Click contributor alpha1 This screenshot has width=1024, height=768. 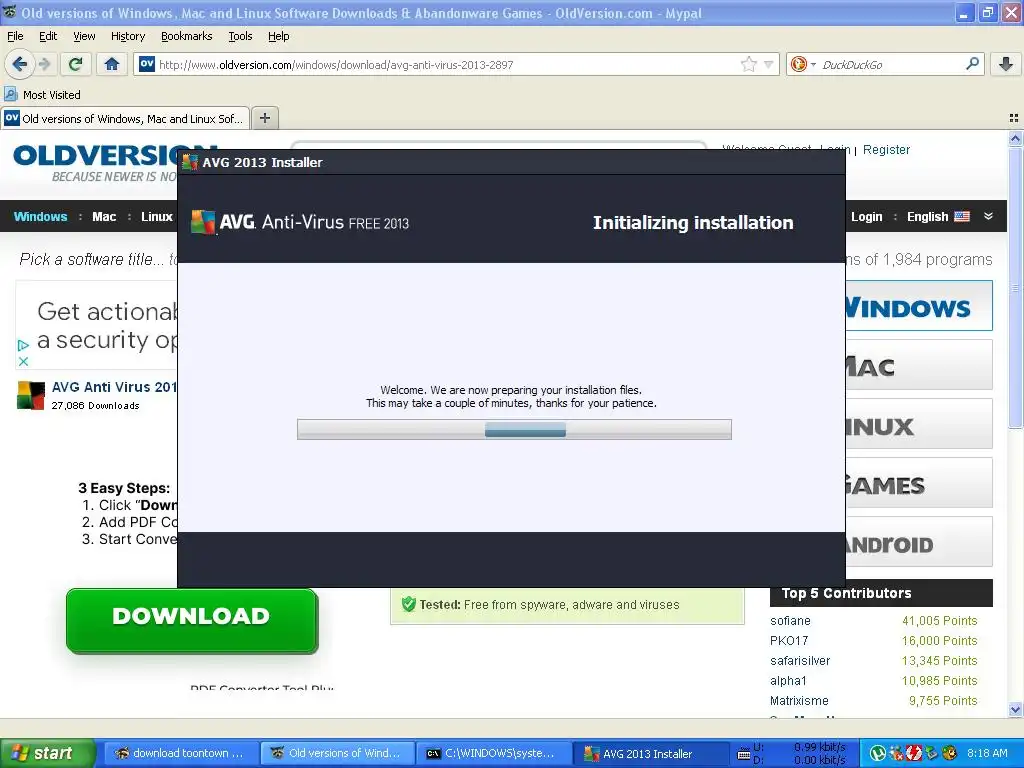pos(788,680)
